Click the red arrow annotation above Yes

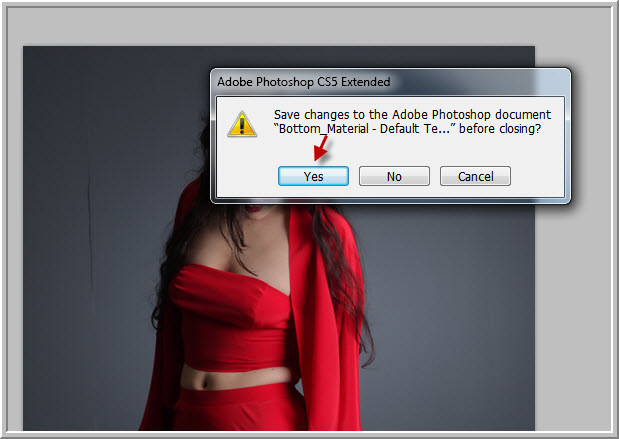[321, 148]
